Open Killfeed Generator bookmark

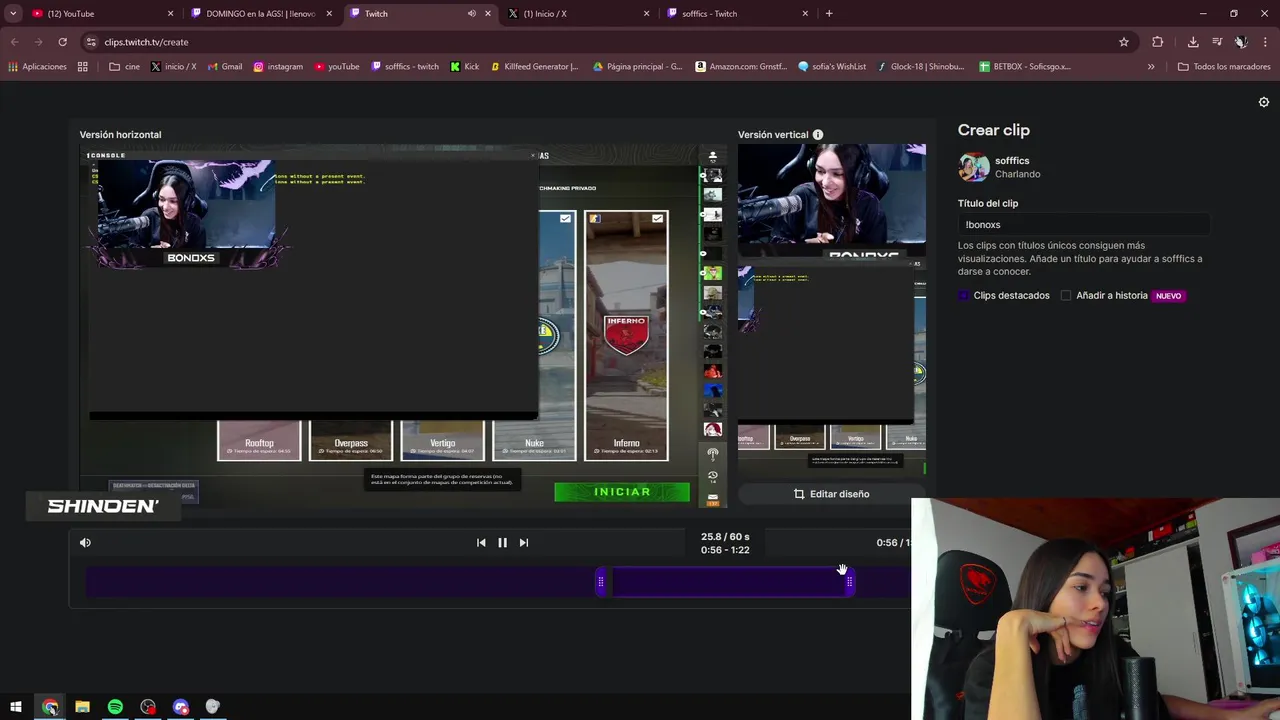534,67
